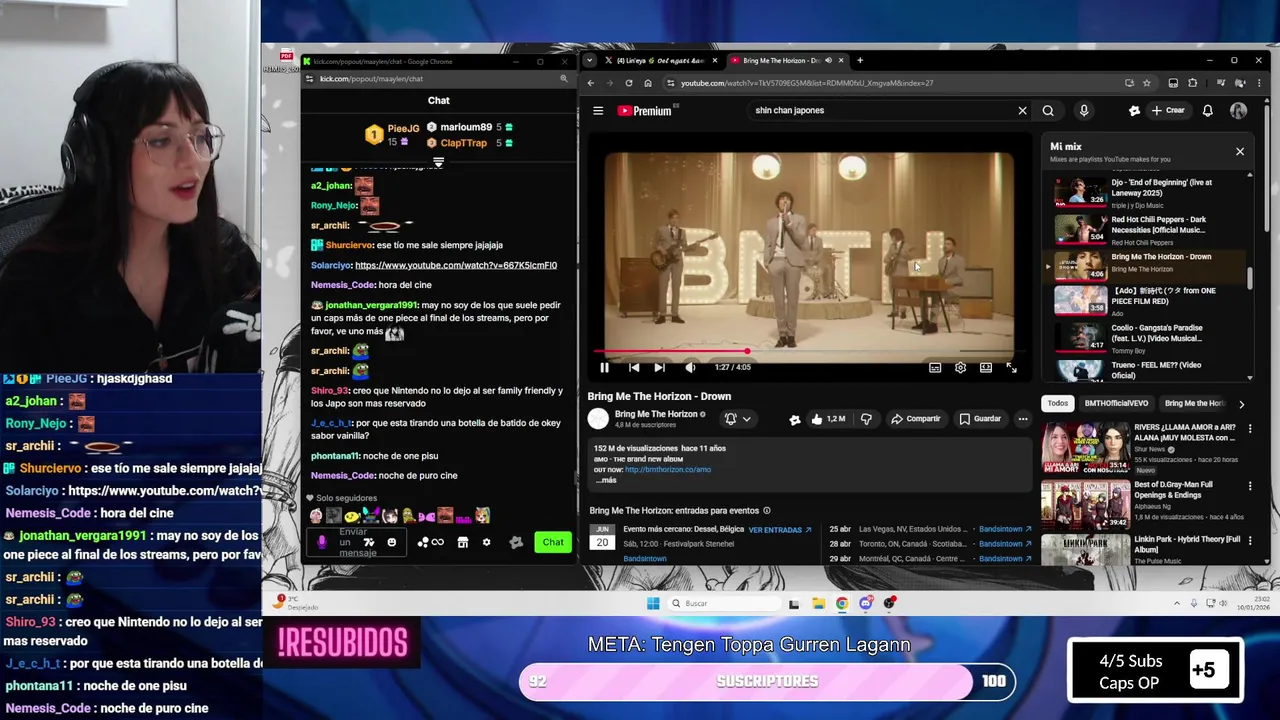
Task: Open Discord from the taskbar
Action: [x=866, y=603]
